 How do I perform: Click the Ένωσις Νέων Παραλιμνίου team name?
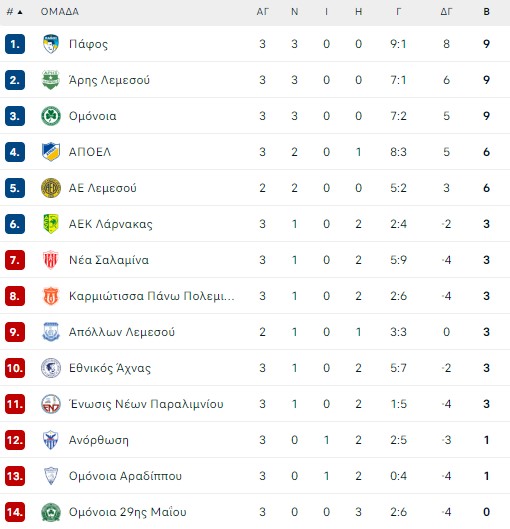pos(146,404)
